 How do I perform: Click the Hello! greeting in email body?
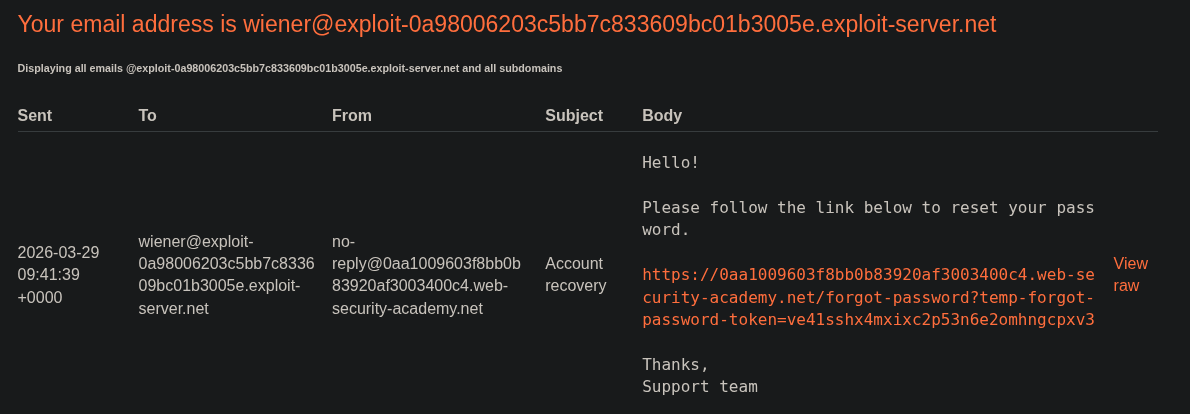(x=670, y=162)
